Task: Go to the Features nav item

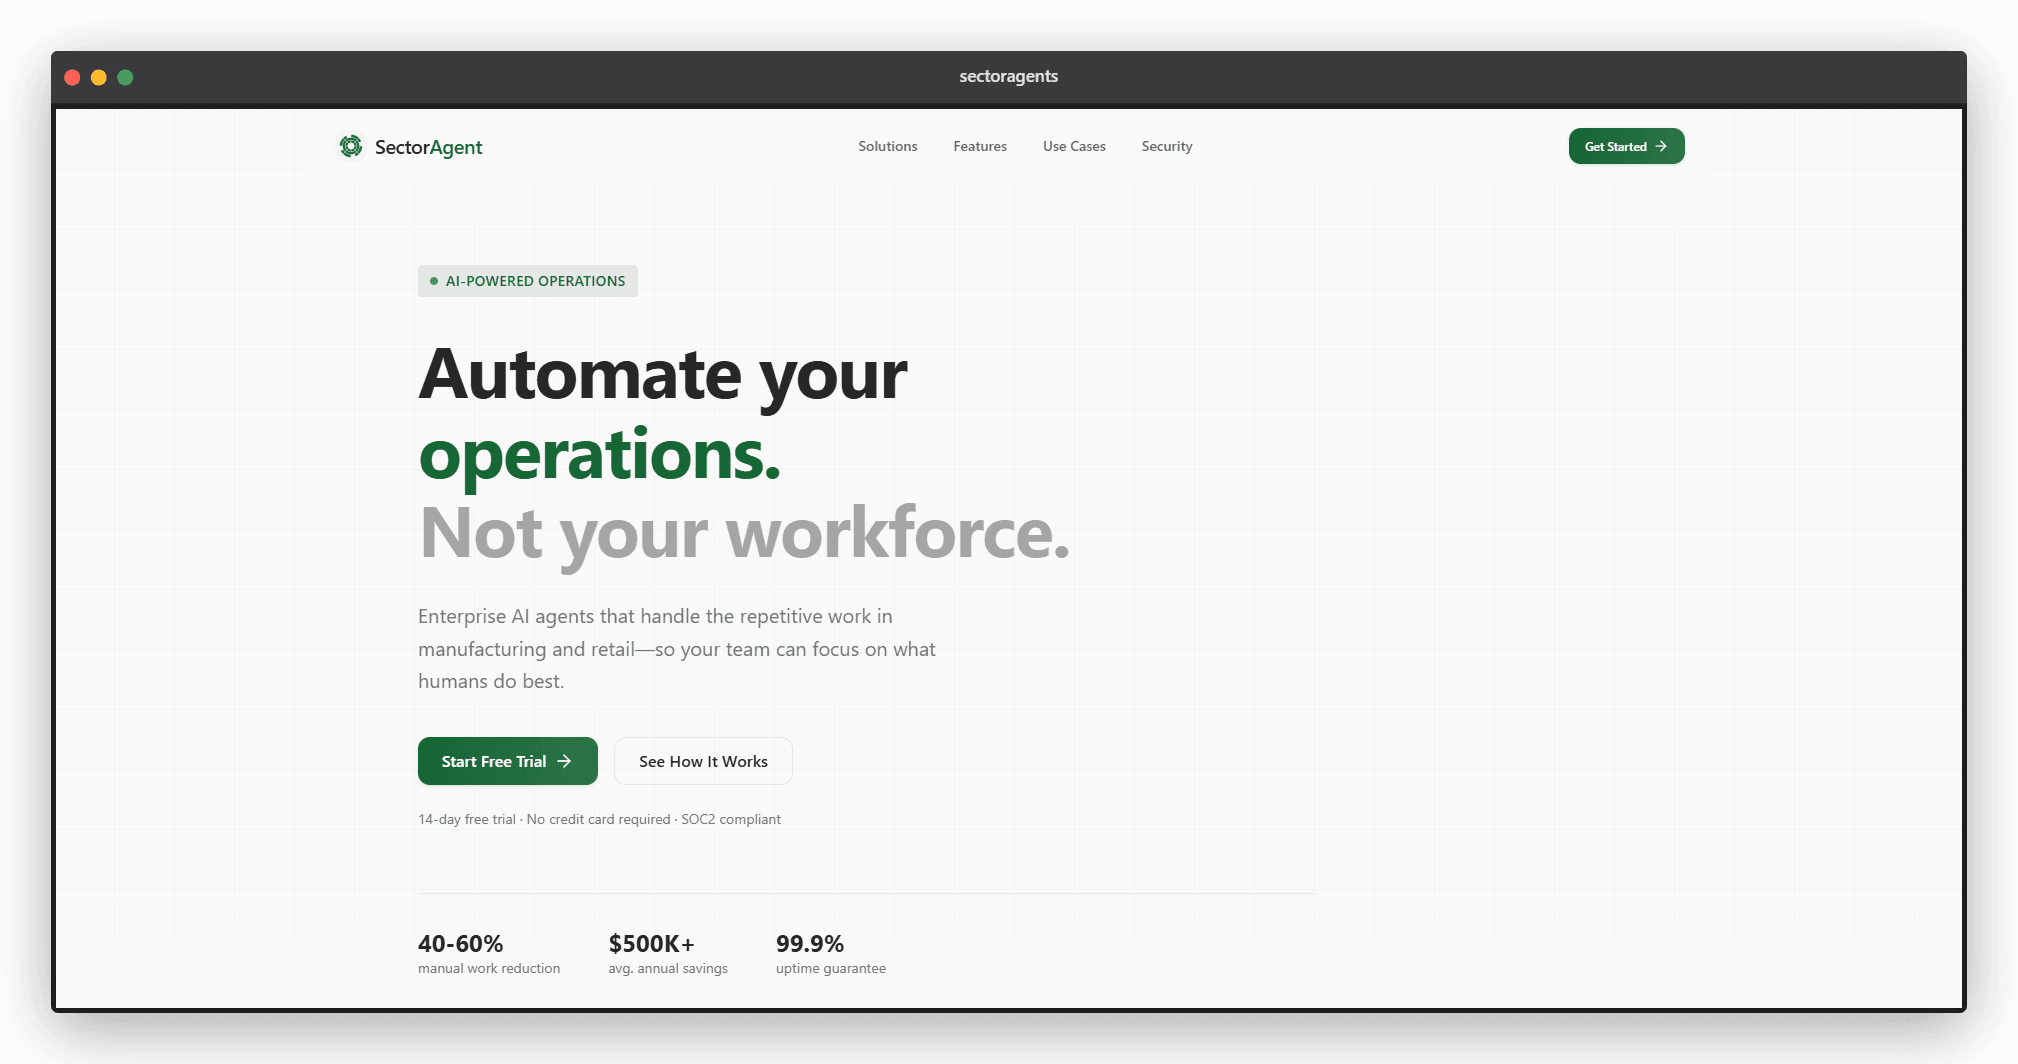Action: [x=980, y=146]
